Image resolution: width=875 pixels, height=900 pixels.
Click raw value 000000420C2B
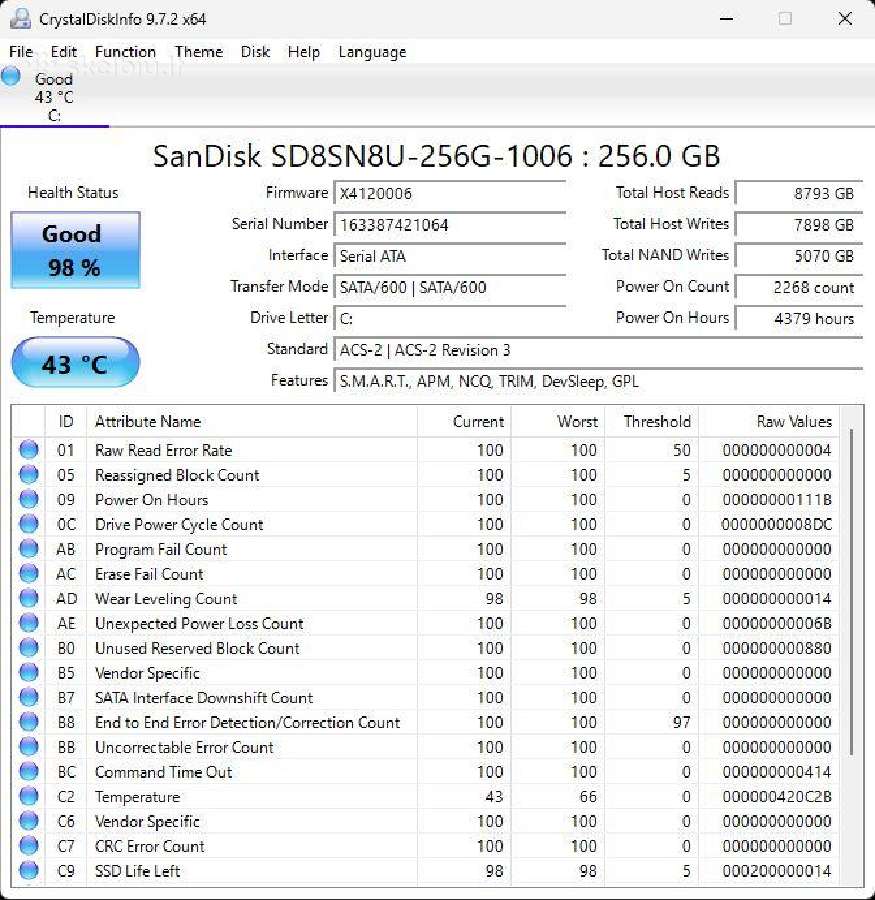click(777, 796)
